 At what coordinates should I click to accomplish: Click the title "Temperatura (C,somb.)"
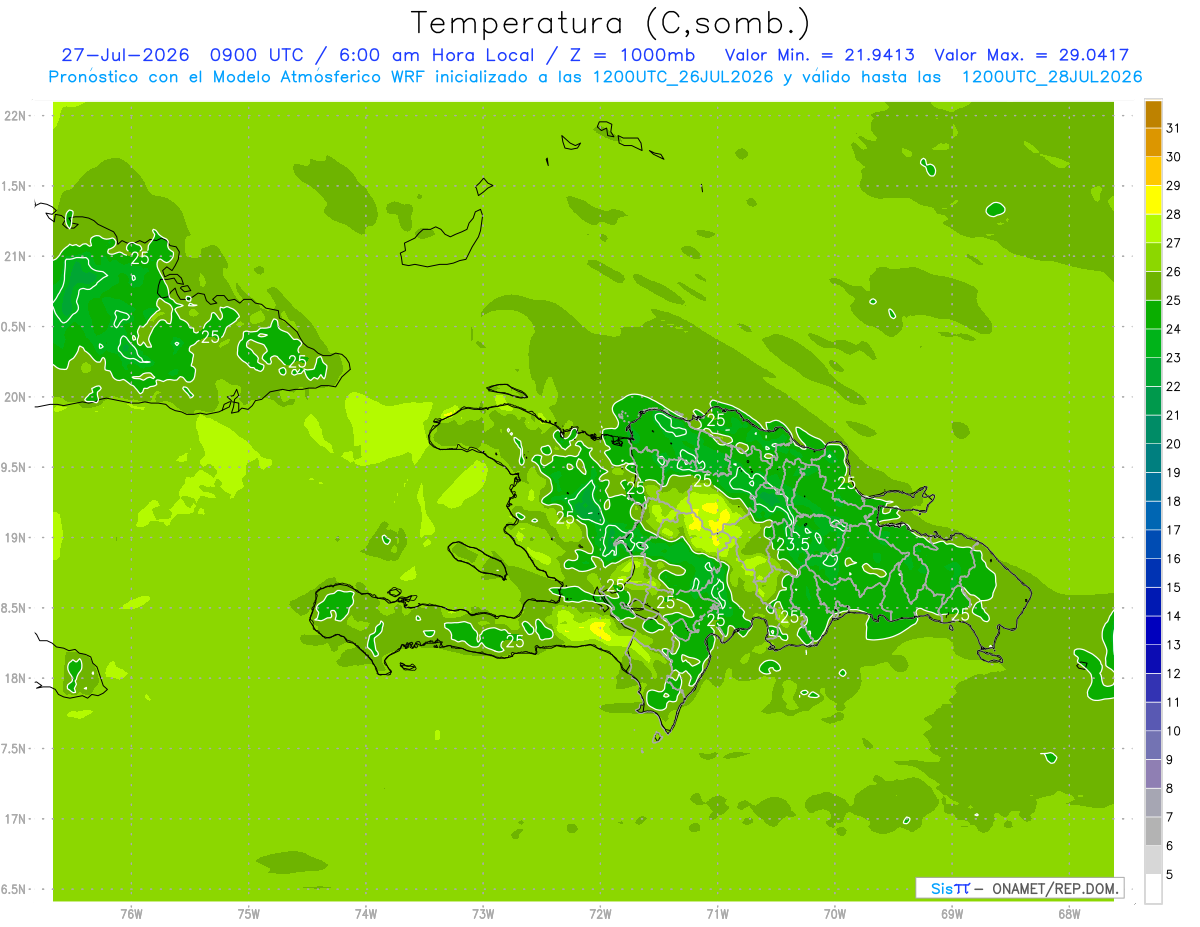[611, 23]
